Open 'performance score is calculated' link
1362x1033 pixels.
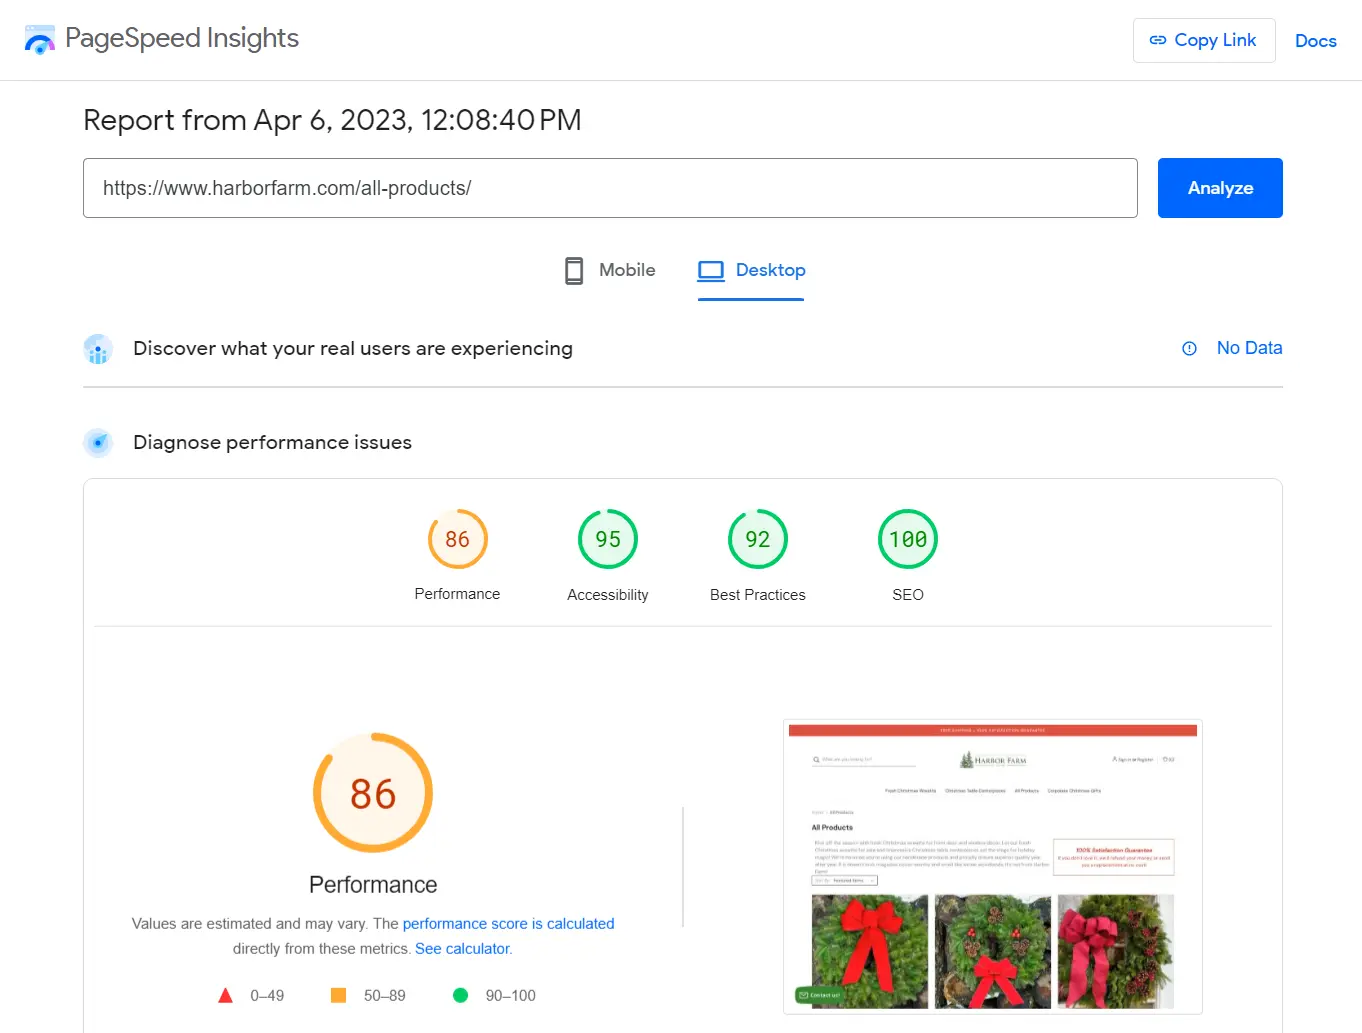pyautogui.click(x=508, y=924)
